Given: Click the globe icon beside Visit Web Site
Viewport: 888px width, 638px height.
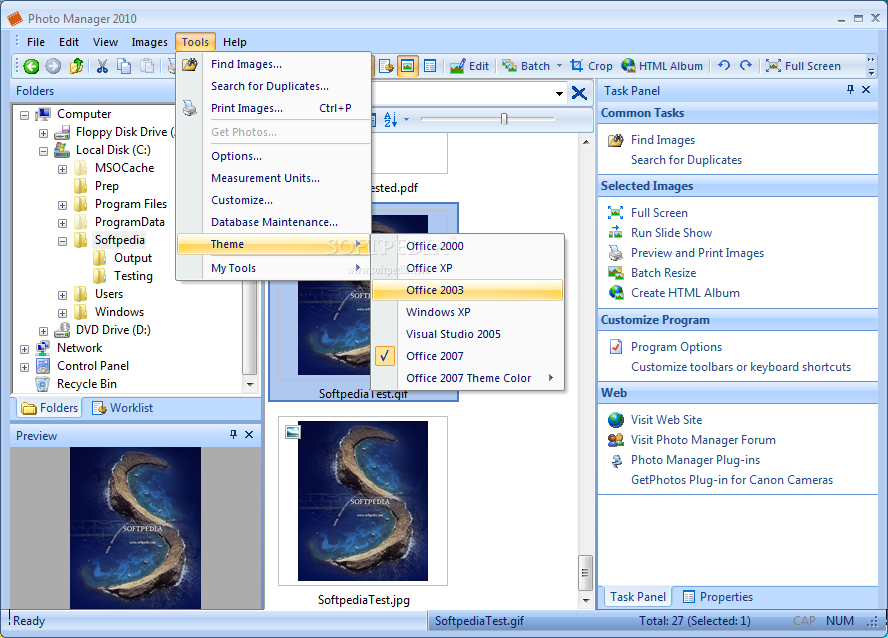Looking at the screenshot, I should click(x=616, y=419).
